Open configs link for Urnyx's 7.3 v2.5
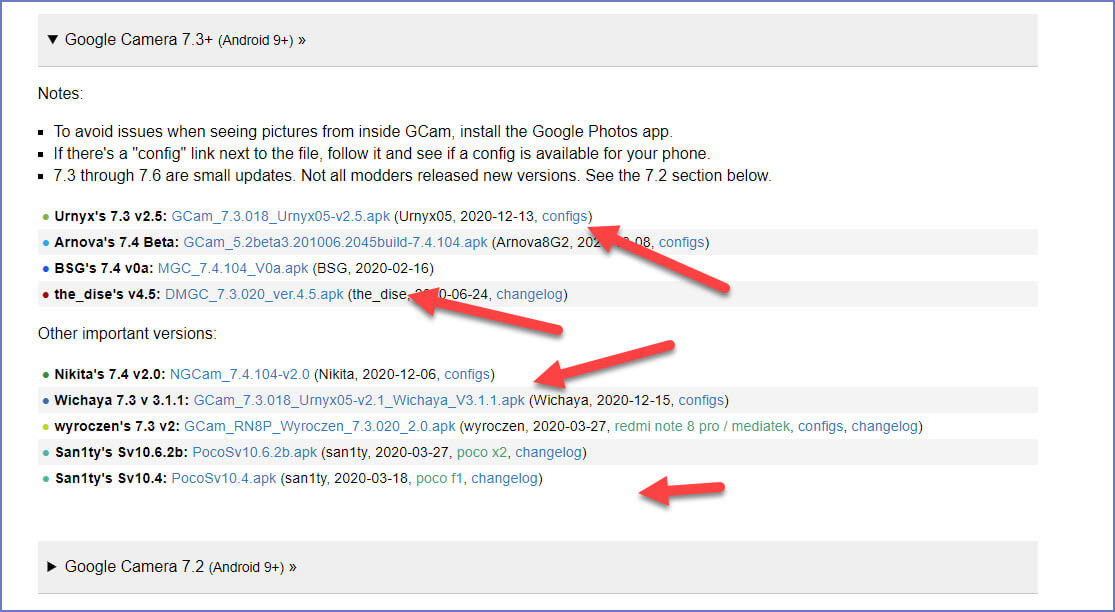This screenshot has width=1115, height=612. (565, 216)
